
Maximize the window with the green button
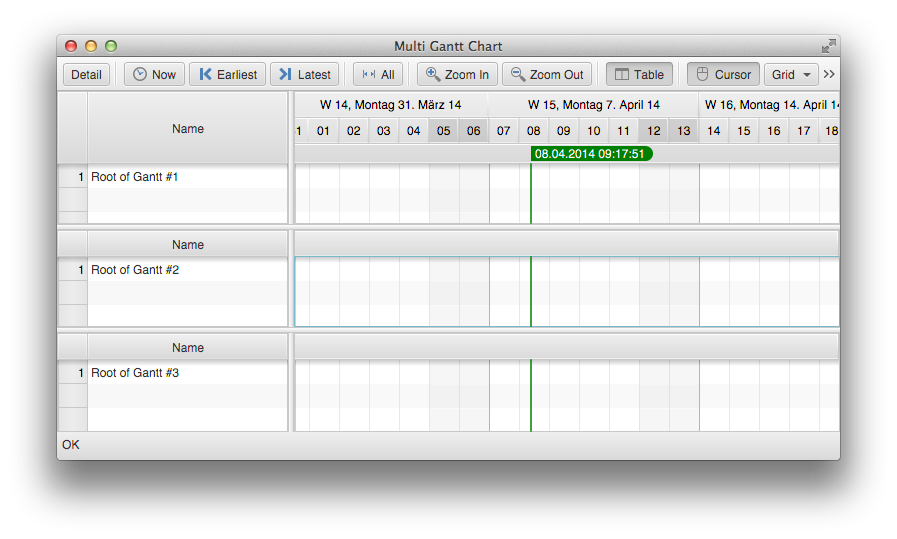click(x=111, y=46)
